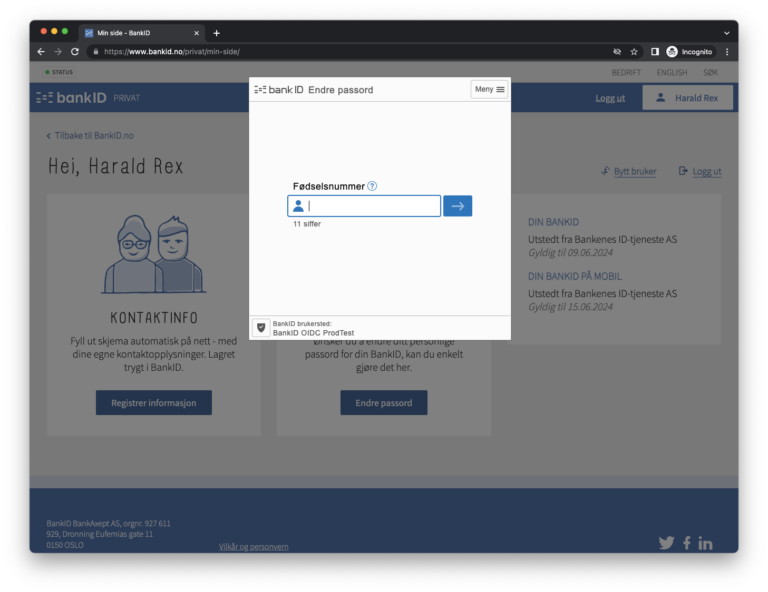Click Logg ut in the header

pyautogui.click(x=610, y=98)
